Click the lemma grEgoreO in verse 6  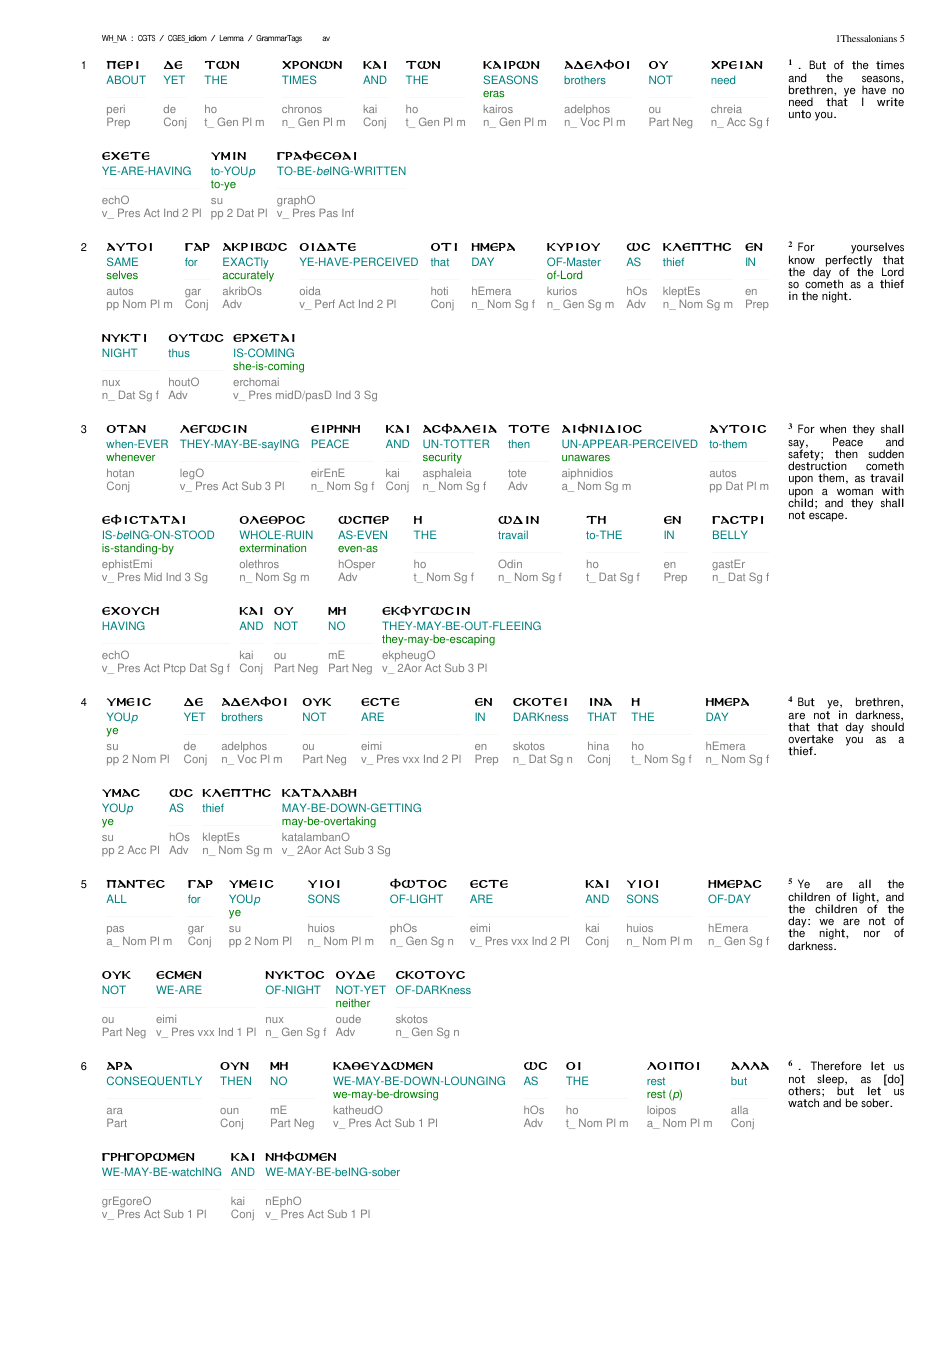(126, 1201)
